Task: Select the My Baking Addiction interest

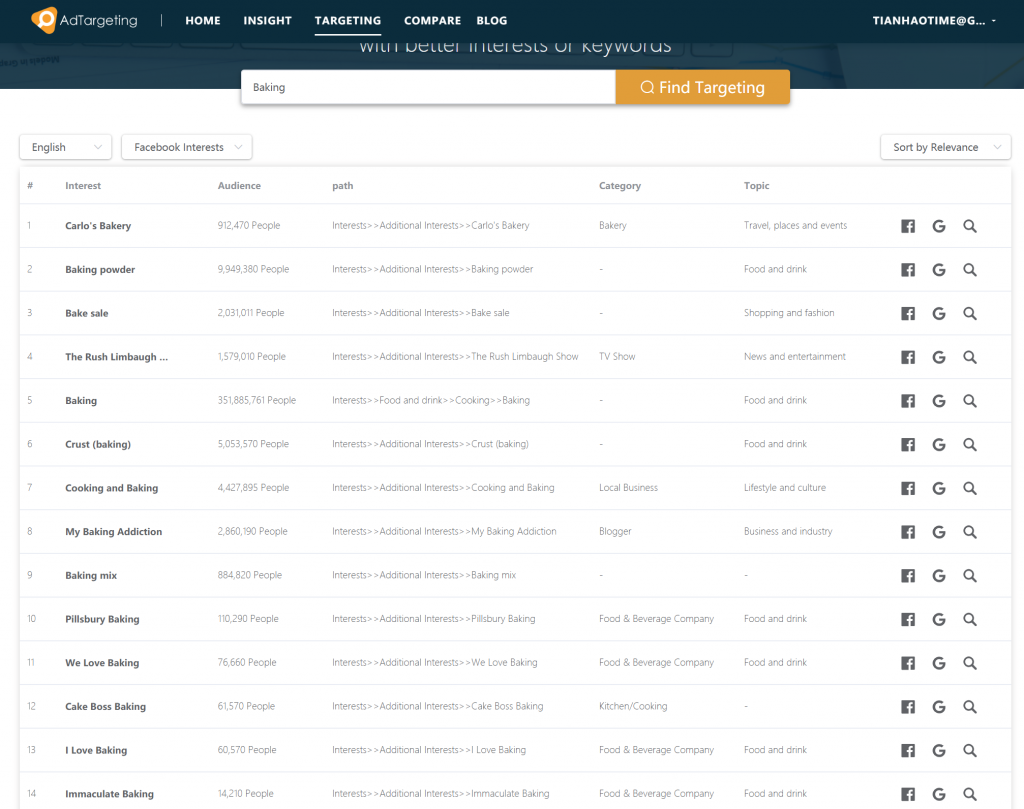Action: 114,532
